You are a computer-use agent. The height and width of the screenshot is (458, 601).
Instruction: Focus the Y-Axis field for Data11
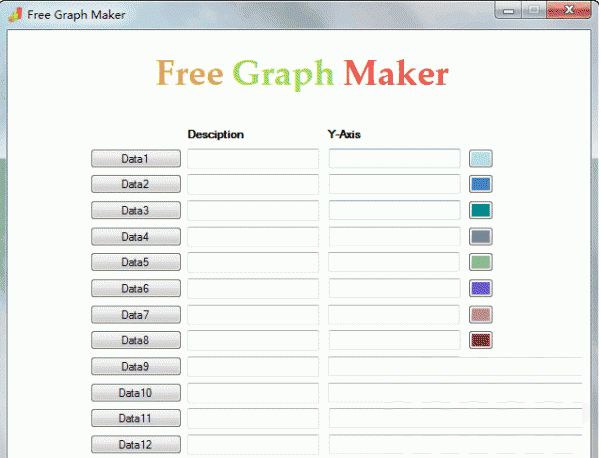pyautogui.click(x=455, y=418)
